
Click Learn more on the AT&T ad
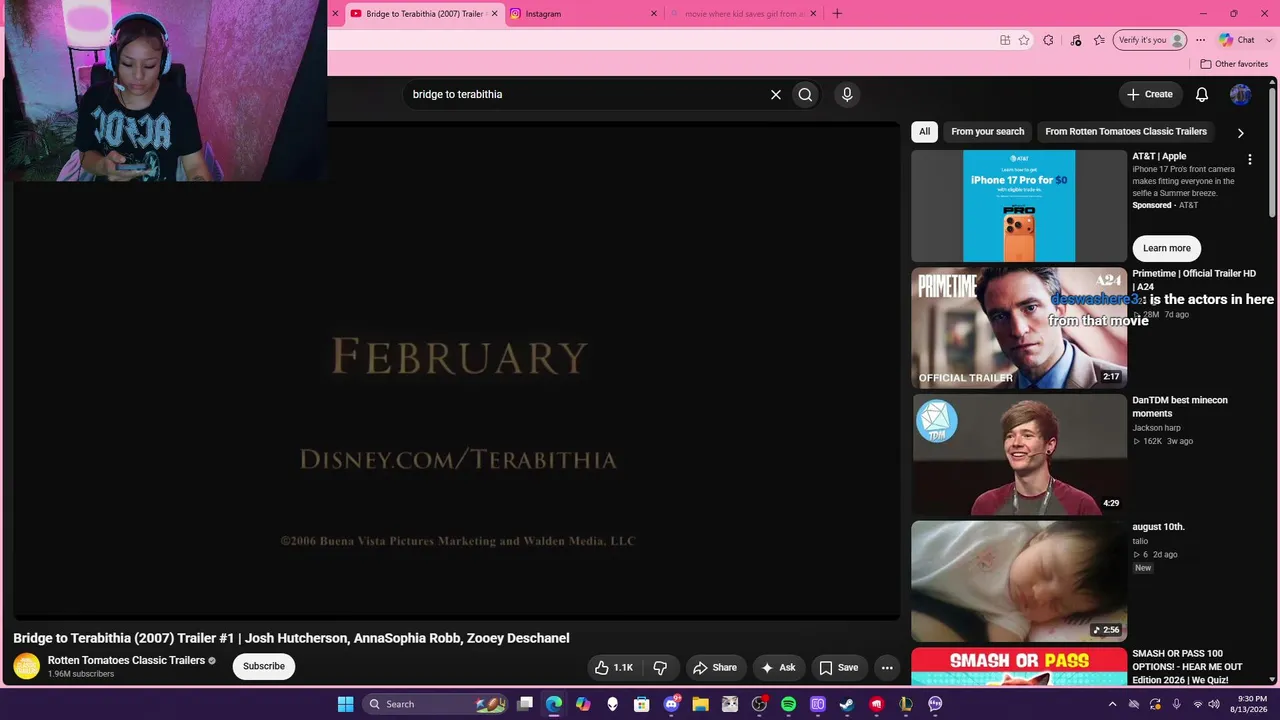(x=1166, y=248)
